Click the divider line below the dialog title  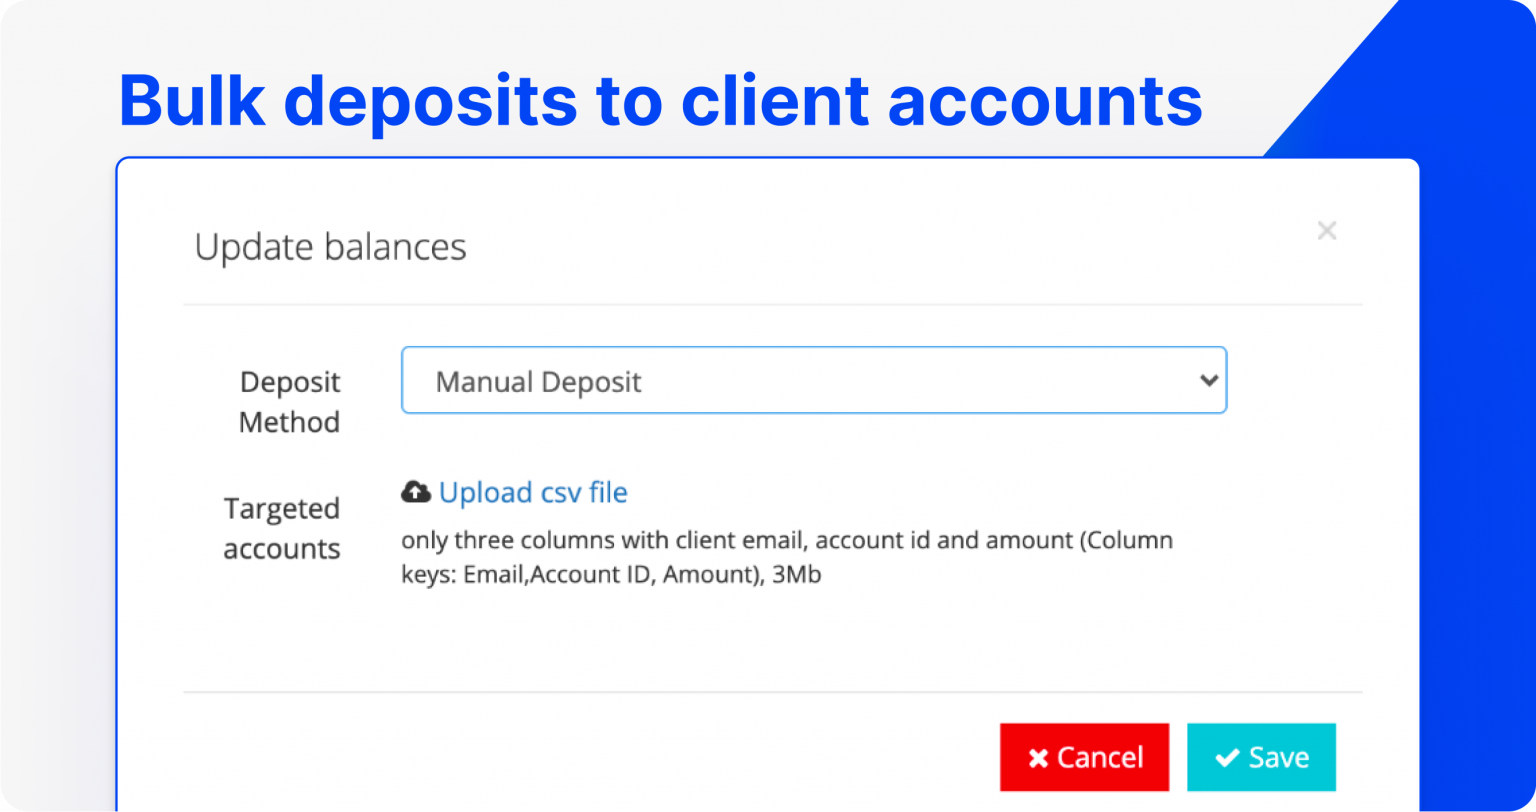pyautogui.click(x=772, y=304)
